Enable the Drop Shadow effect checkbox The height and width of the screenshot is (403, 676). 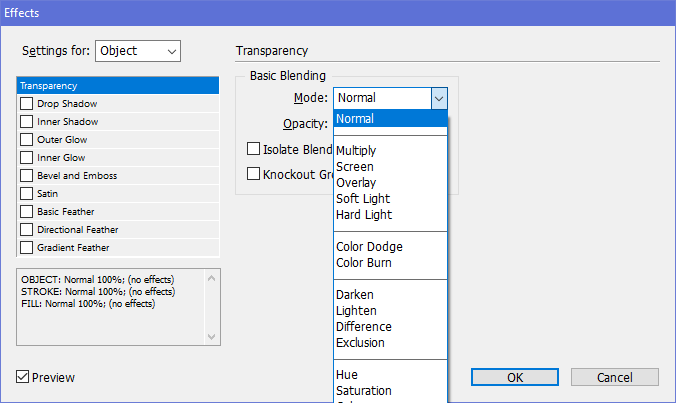click(27, 104)
